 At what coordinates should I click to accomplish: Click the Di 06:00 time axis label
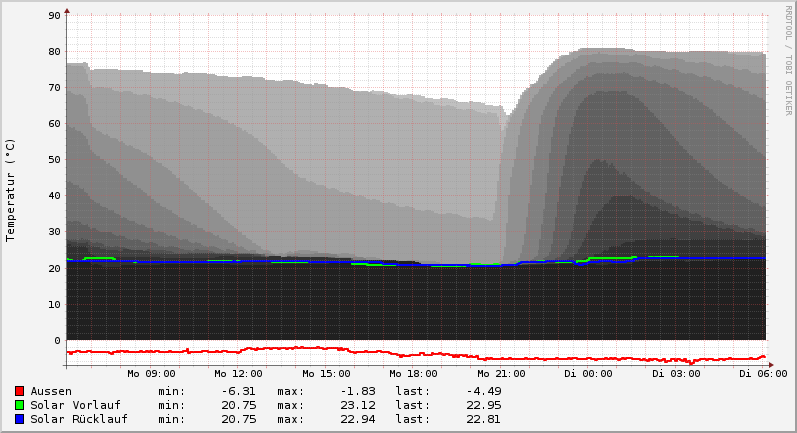pyautogui.click(x=762, y=373)
